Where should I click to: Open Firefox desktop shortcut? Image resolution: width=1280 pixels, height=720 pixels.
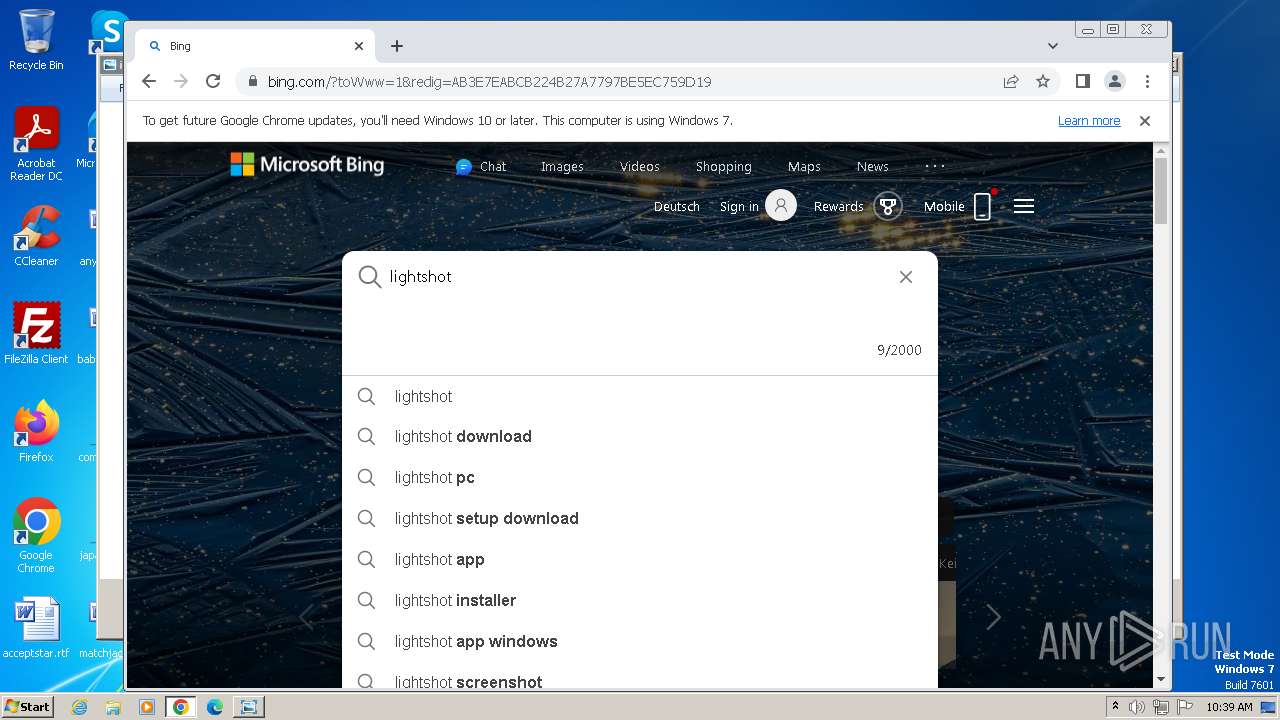[x=36, y=432]
